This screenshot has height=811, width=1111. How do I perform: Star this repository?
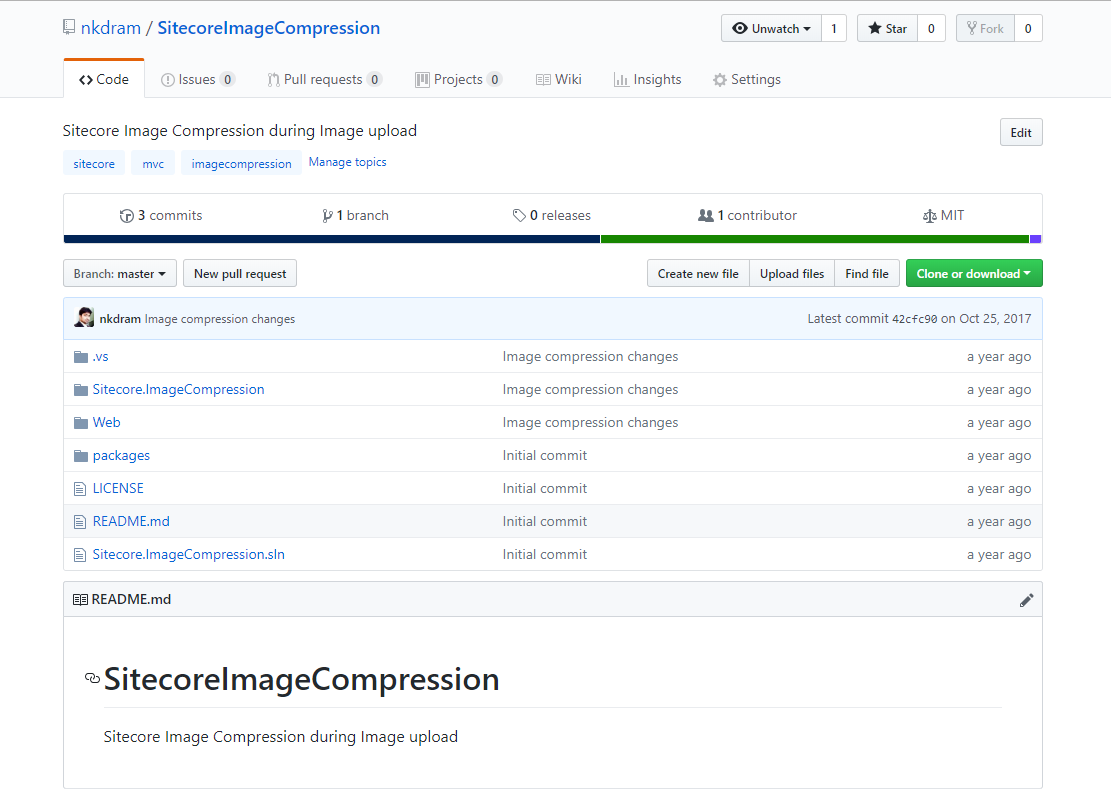[887, 28]
